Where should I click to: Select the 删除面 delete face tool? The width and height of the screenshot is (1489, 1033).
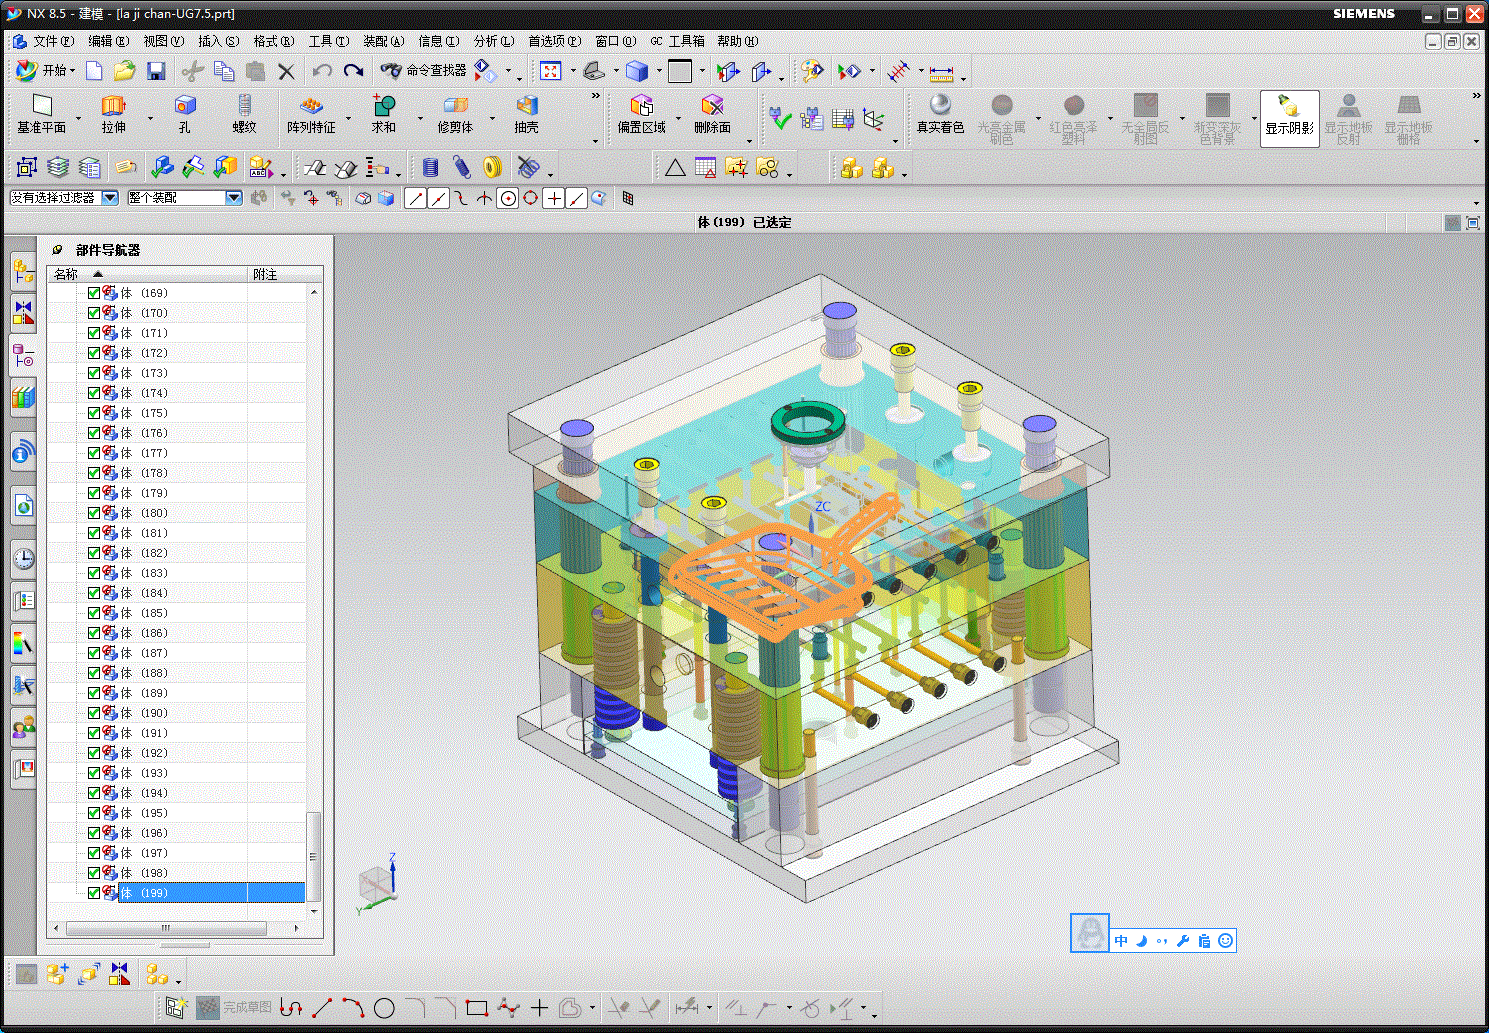coord(712,114)
